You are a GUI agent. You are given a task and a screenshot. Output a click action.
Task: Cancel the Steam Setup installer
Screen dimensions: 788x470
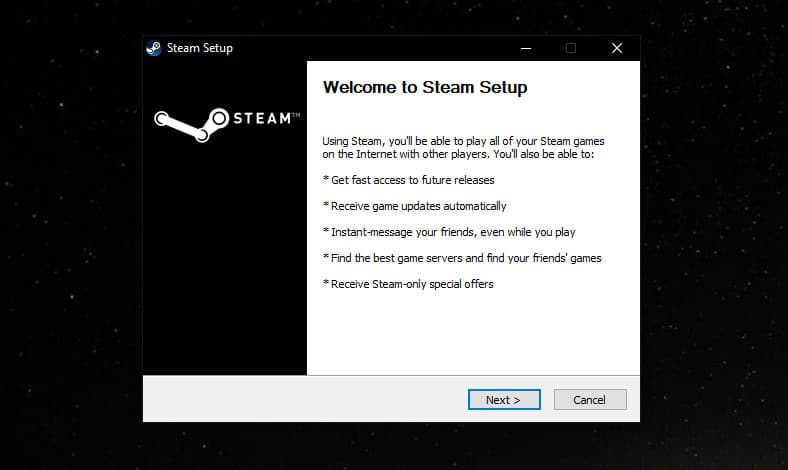590,400
